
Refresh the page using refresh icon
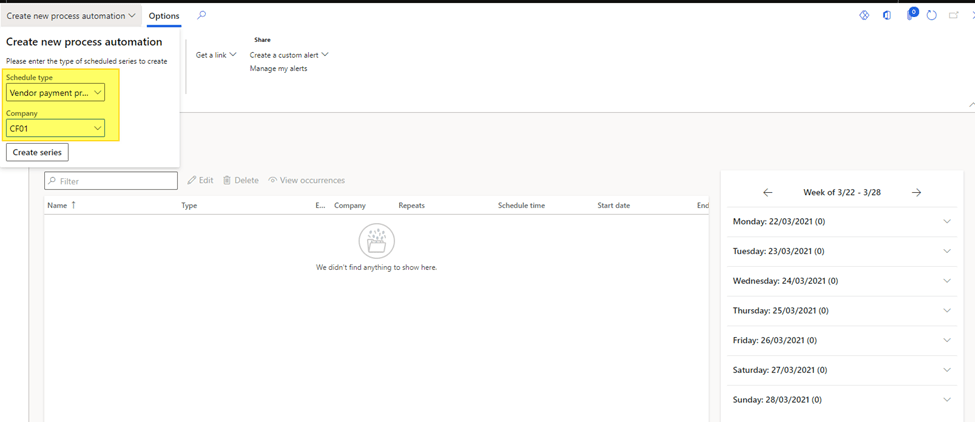pos(932,15)
